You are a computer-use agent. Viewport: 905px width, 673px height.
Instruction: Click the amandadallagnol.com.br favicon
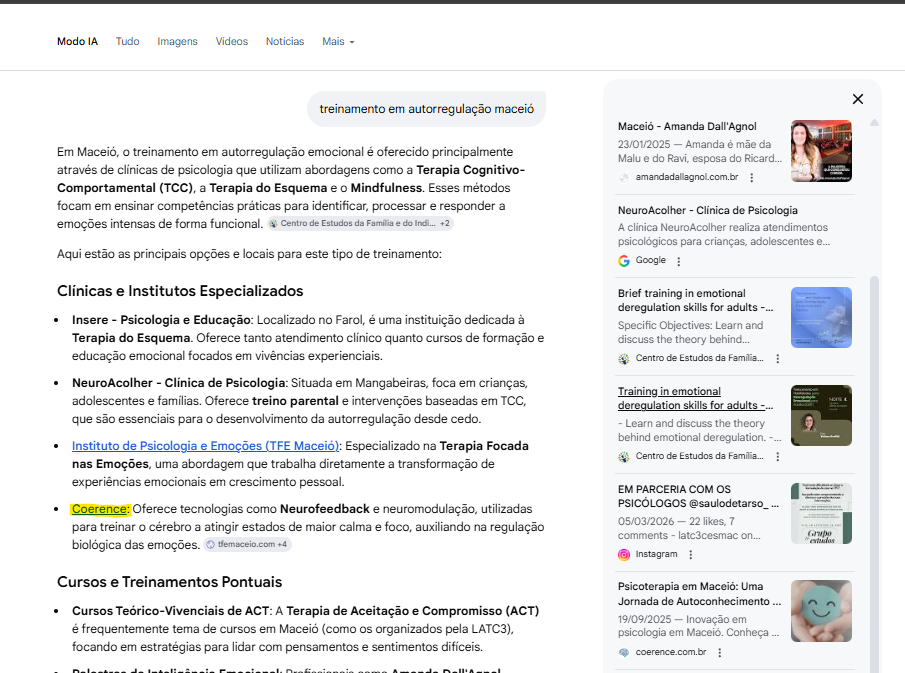click(x=624, y=178)
